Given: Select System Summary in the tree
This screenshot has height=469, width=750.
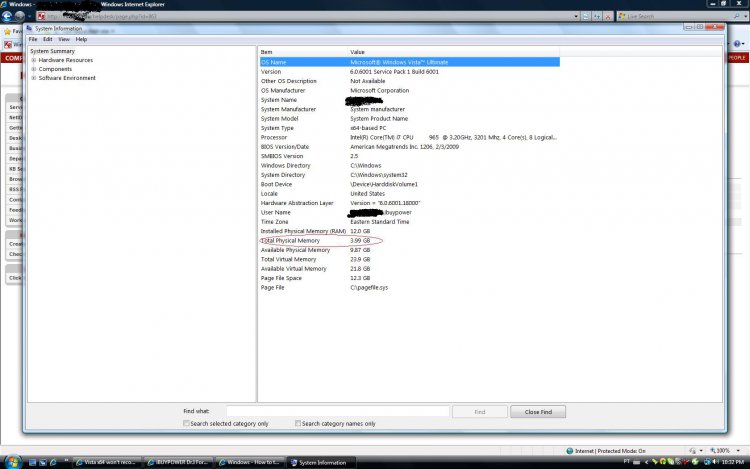Looking at the screenshot, I should tap(53, 51).
